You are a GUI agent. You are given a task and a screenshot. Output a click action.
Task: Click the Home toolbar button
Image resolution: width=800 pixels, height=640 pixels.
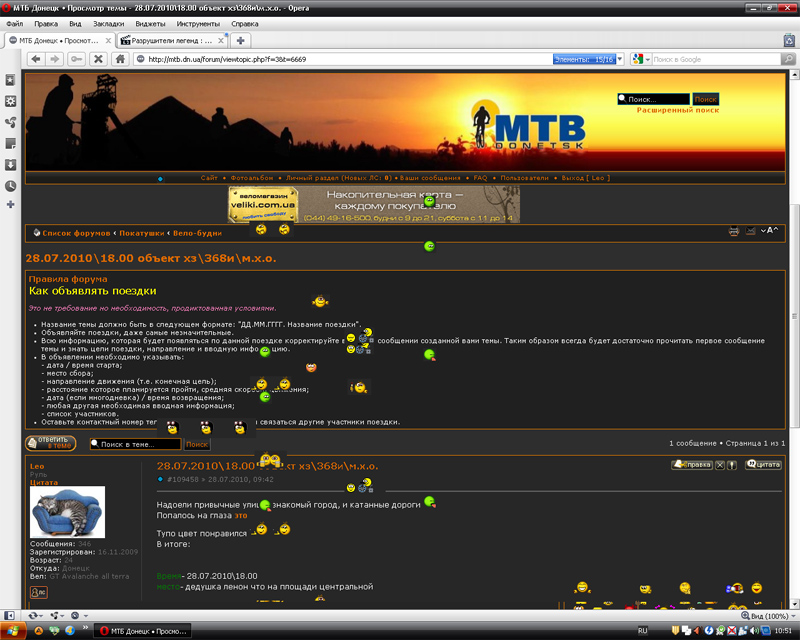click(x=119, y=59)
